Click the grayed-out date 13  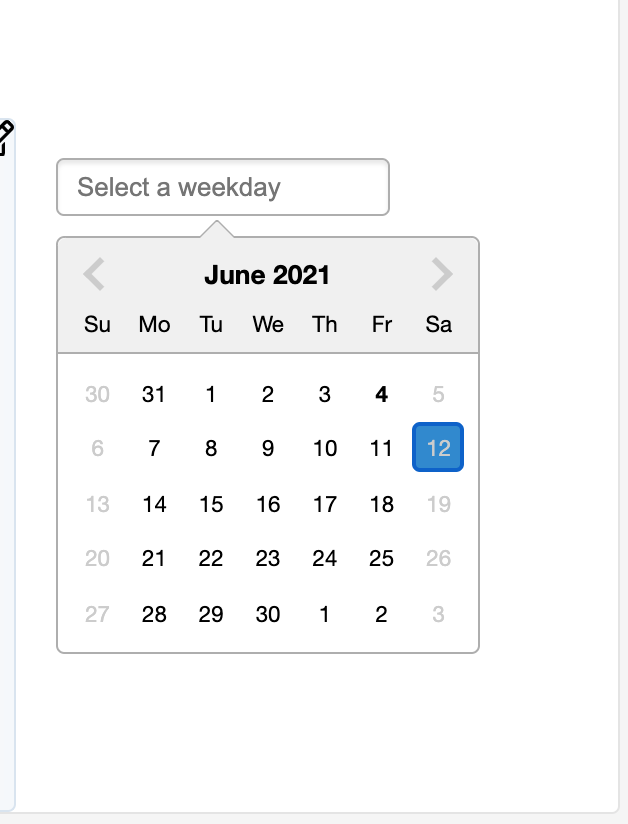coord(97,504)
